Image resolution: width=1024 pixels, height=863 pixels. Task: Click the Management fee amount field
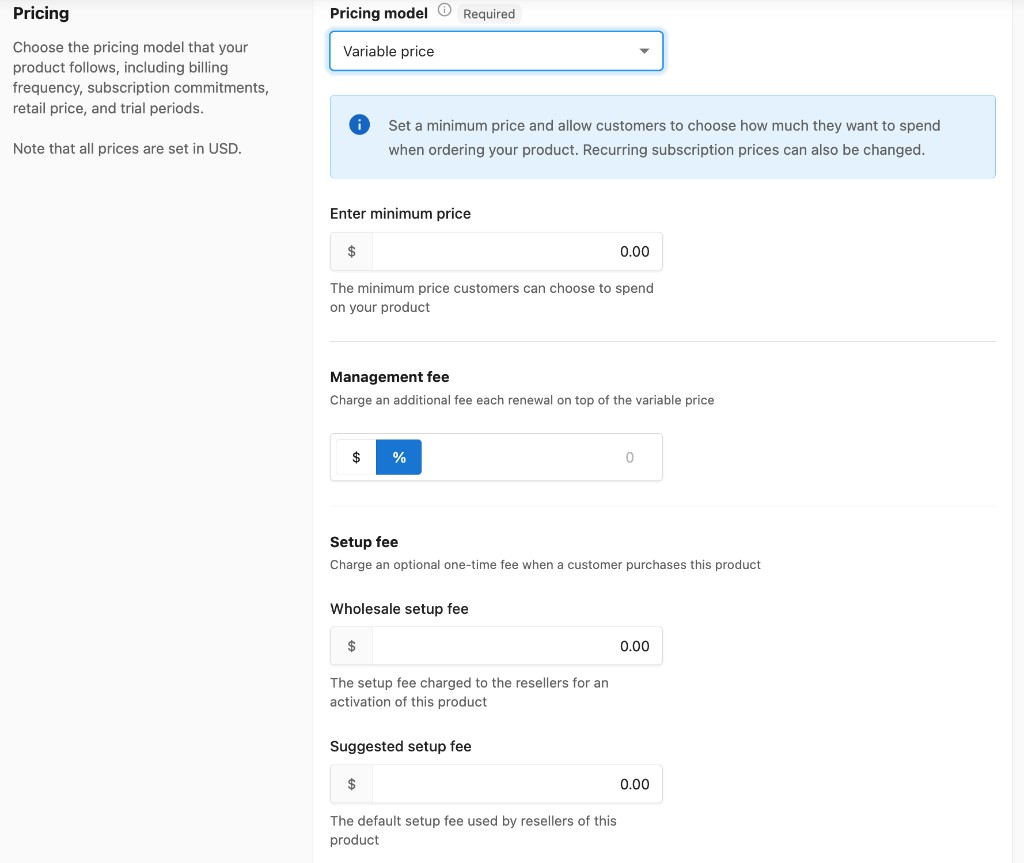pos(541,457)
